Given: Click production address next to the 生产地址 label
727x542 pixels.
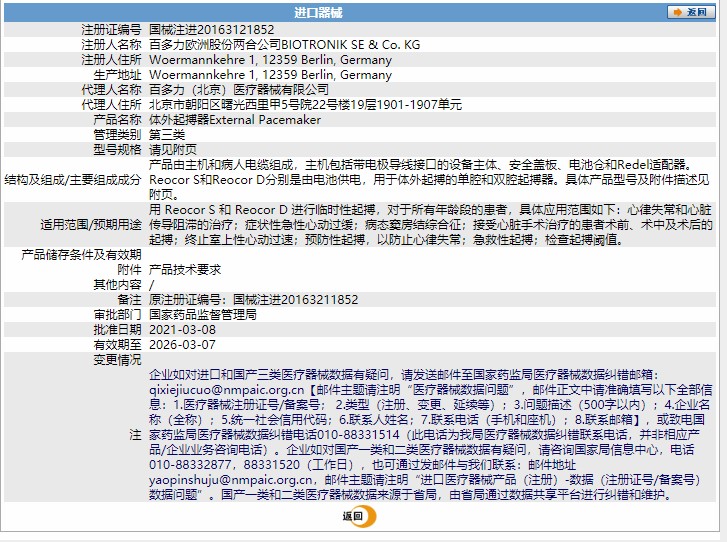Looking at the screenshot, I should 270,75.
